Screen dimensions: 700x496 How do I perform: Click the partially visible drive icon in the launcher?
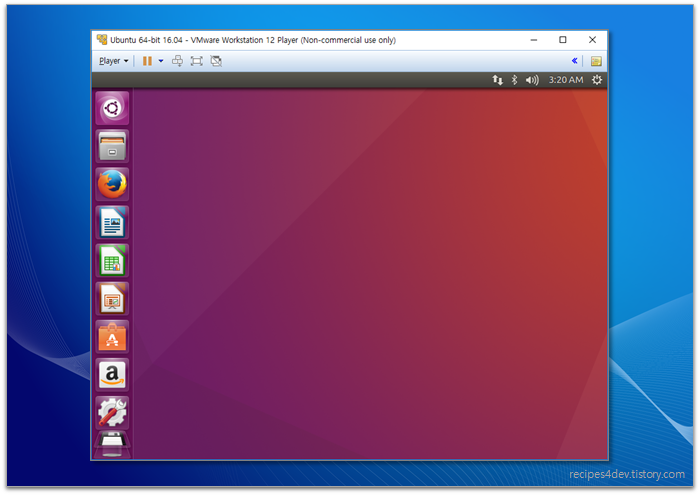pos(112,444)
